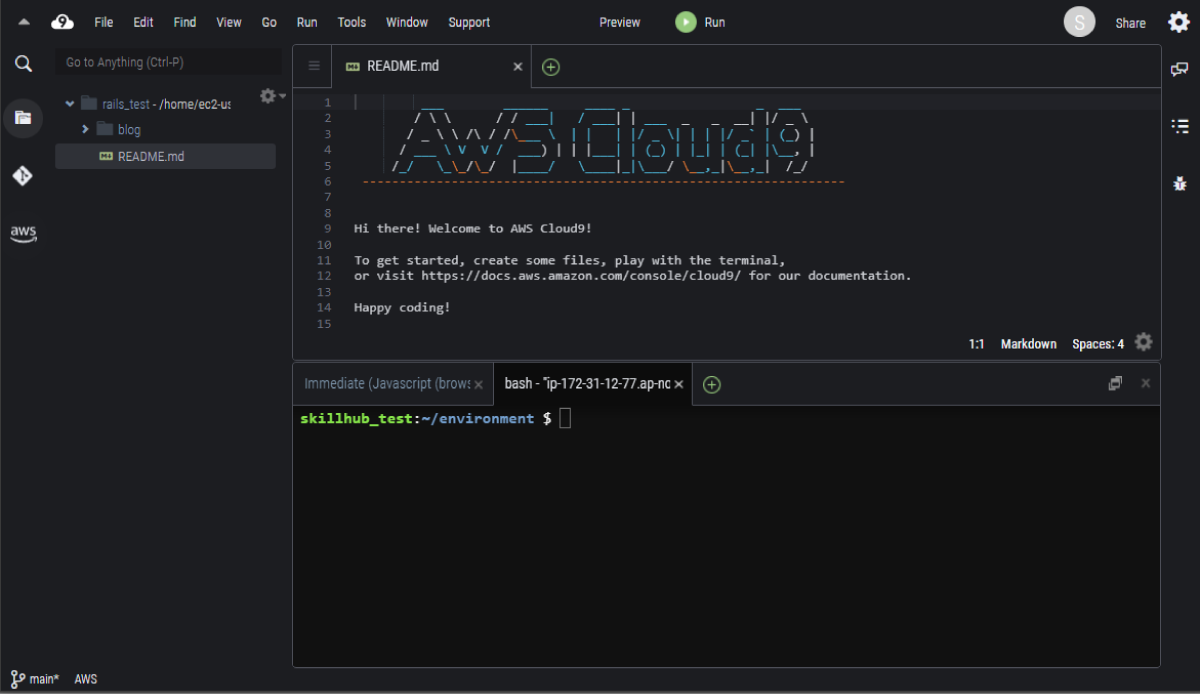This screenshot has height=694, width=1200.
Task: Open the Debugger bug icon
Action: tap(1180, 183)
